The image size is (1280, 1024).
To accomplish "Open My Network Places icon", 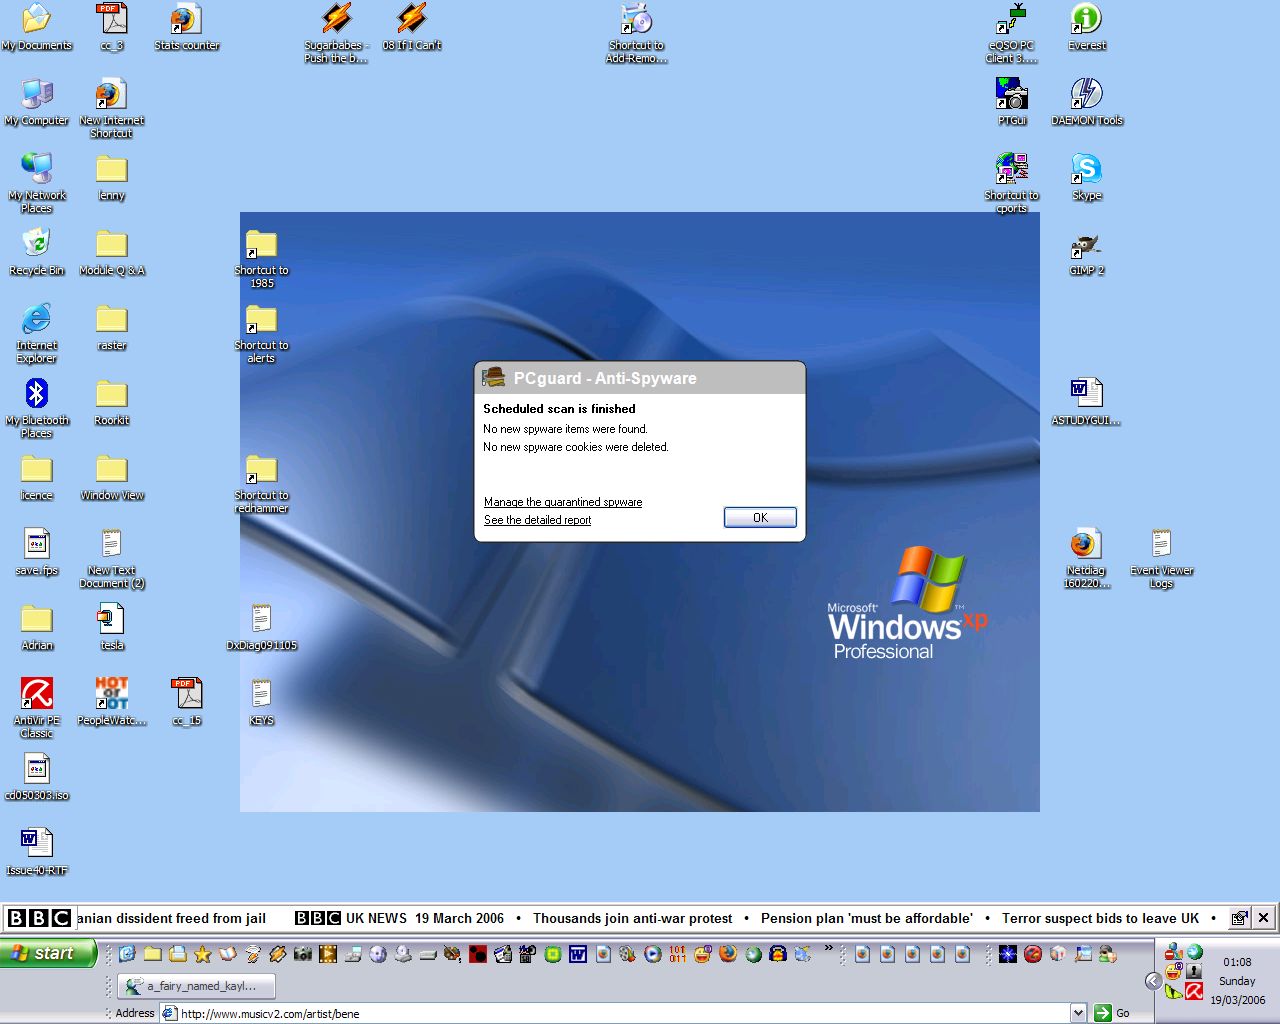I will coord(37,184).
